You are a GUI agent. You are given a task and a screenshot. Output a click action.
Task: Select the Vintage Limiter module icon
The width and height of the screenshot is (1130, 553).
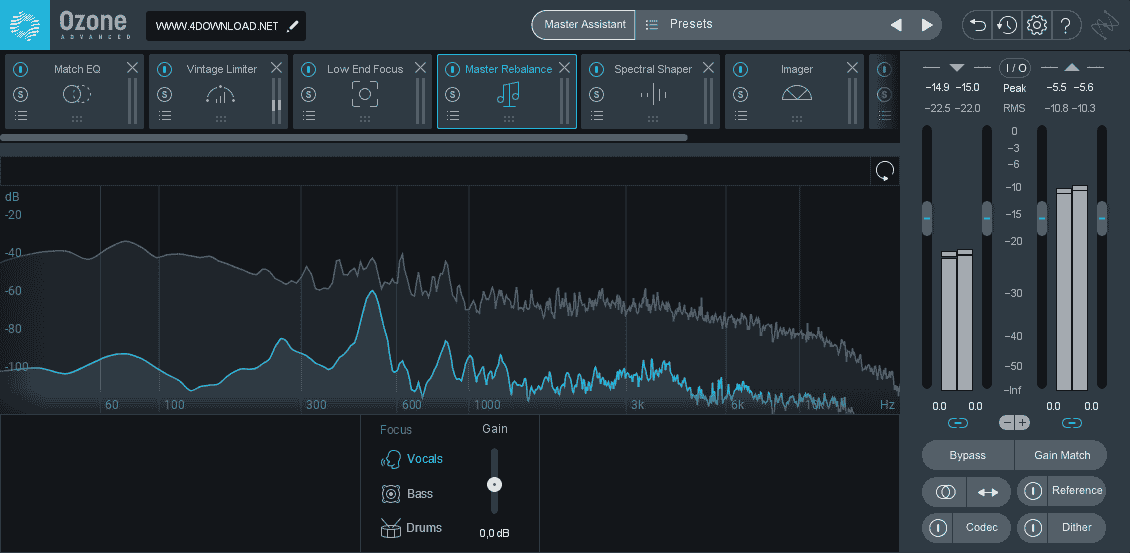pyautogui.click(x=221, y=94)
